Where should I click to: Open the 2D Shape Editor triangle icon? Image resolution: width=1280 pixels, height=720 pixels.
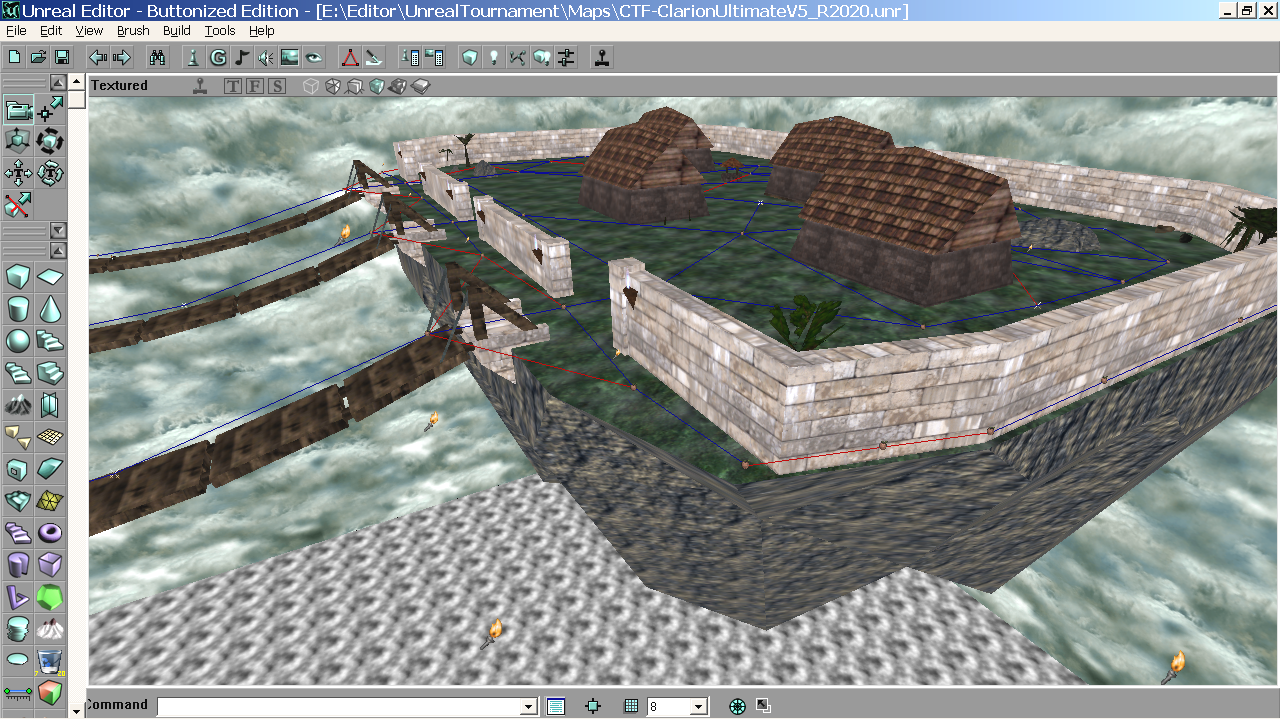pyautogui.click(x=349, y=57)
